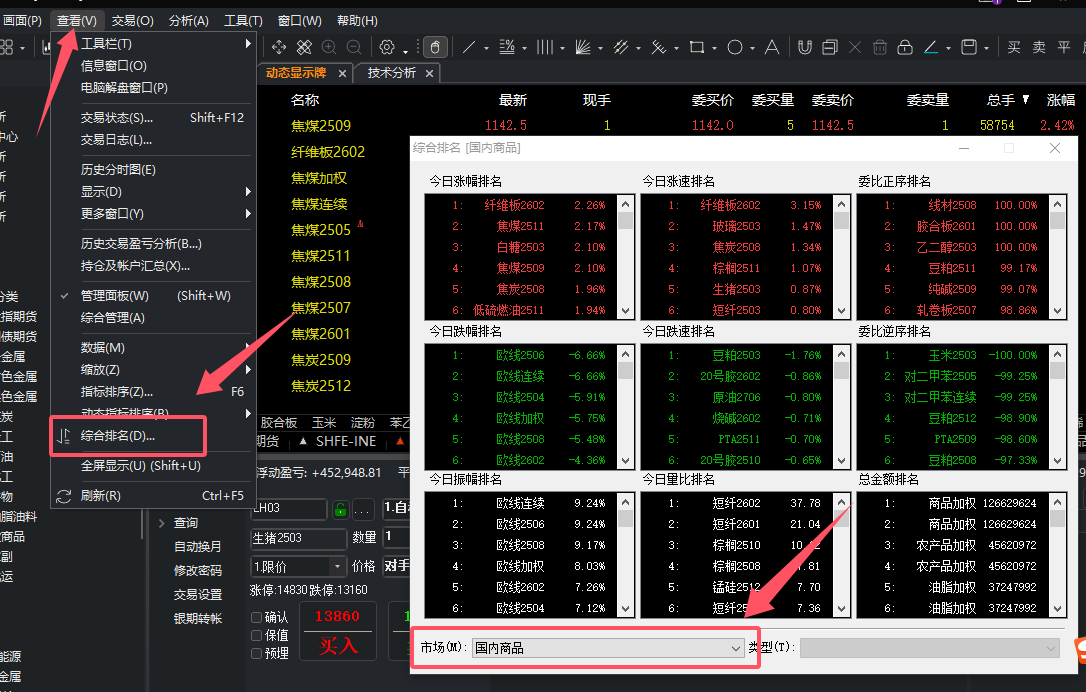Image resolution: width=1086 pixels, height=692 pixels.
Task: Select the pan/move crosshair tool
Action: (x=279, y=47)
